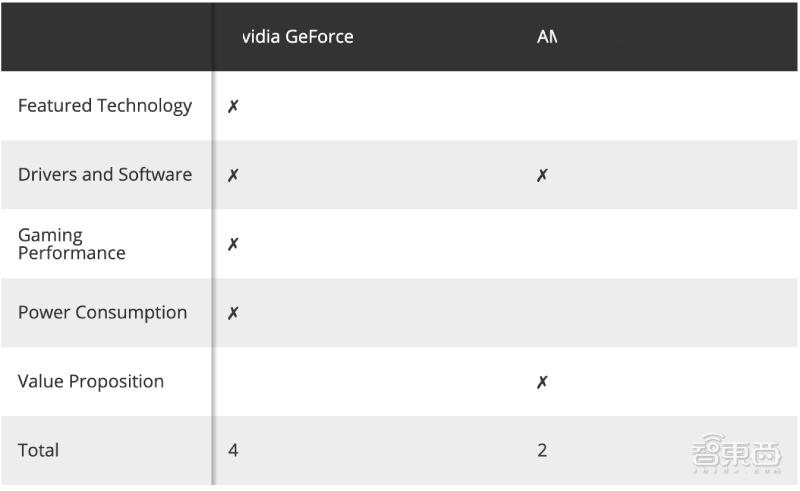Select Nvidia's X mark in Gaming Performance row
800x491 pixels.
(233, 244)
